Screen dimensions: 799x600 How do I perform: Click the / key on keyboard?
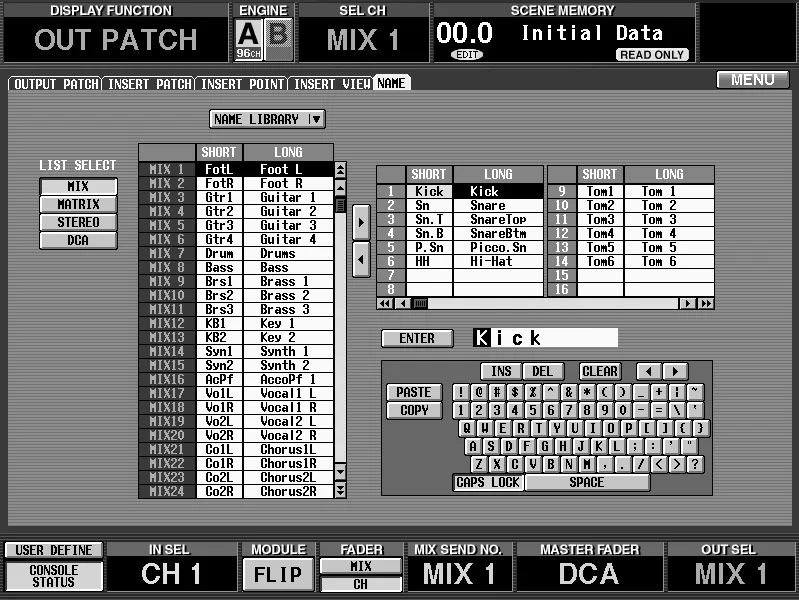[x=641, y=464]
